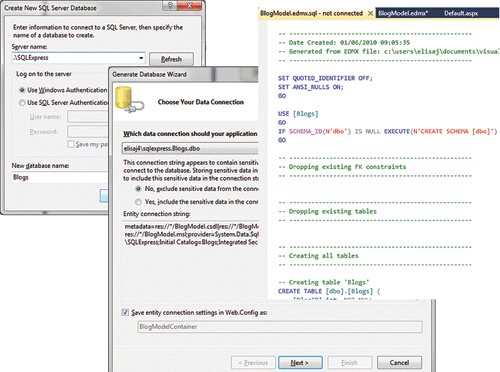Toggle Save entity connection settings in Web.Config checkbox
Screen dimensions: 500x372
pyautogui.click(x=125, y=312)
